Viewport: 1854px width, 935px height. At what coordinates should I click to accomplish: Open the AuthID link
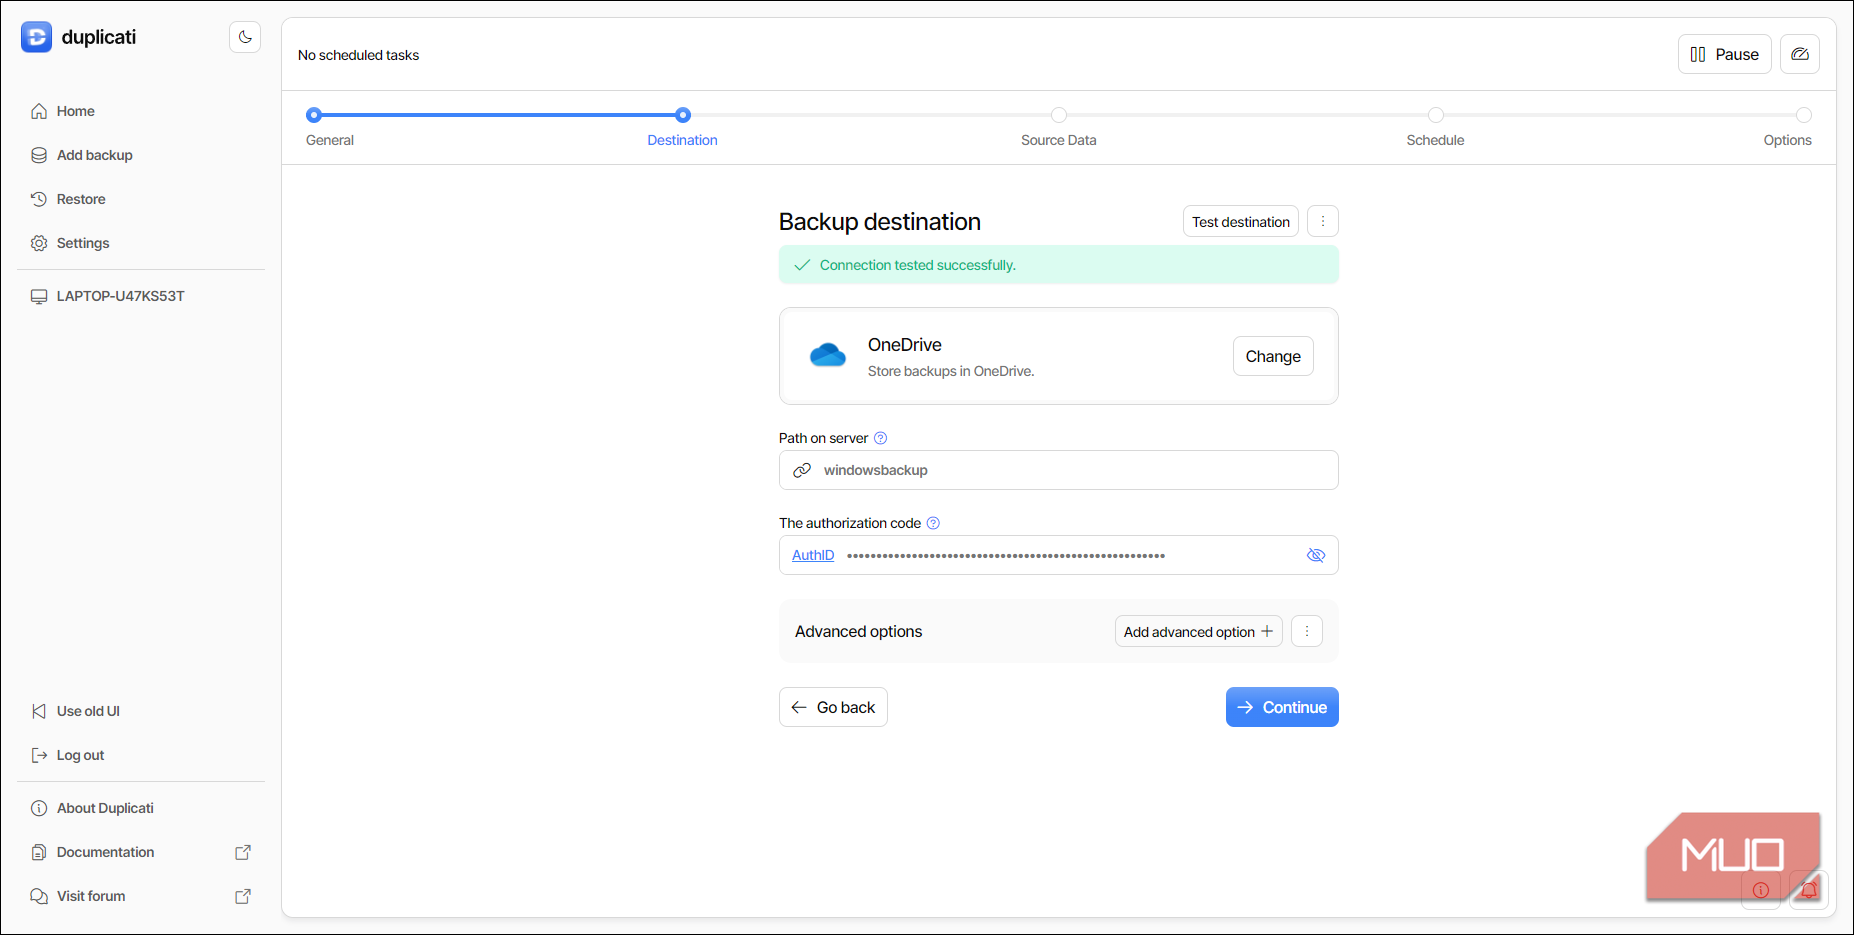coord(813,555)
